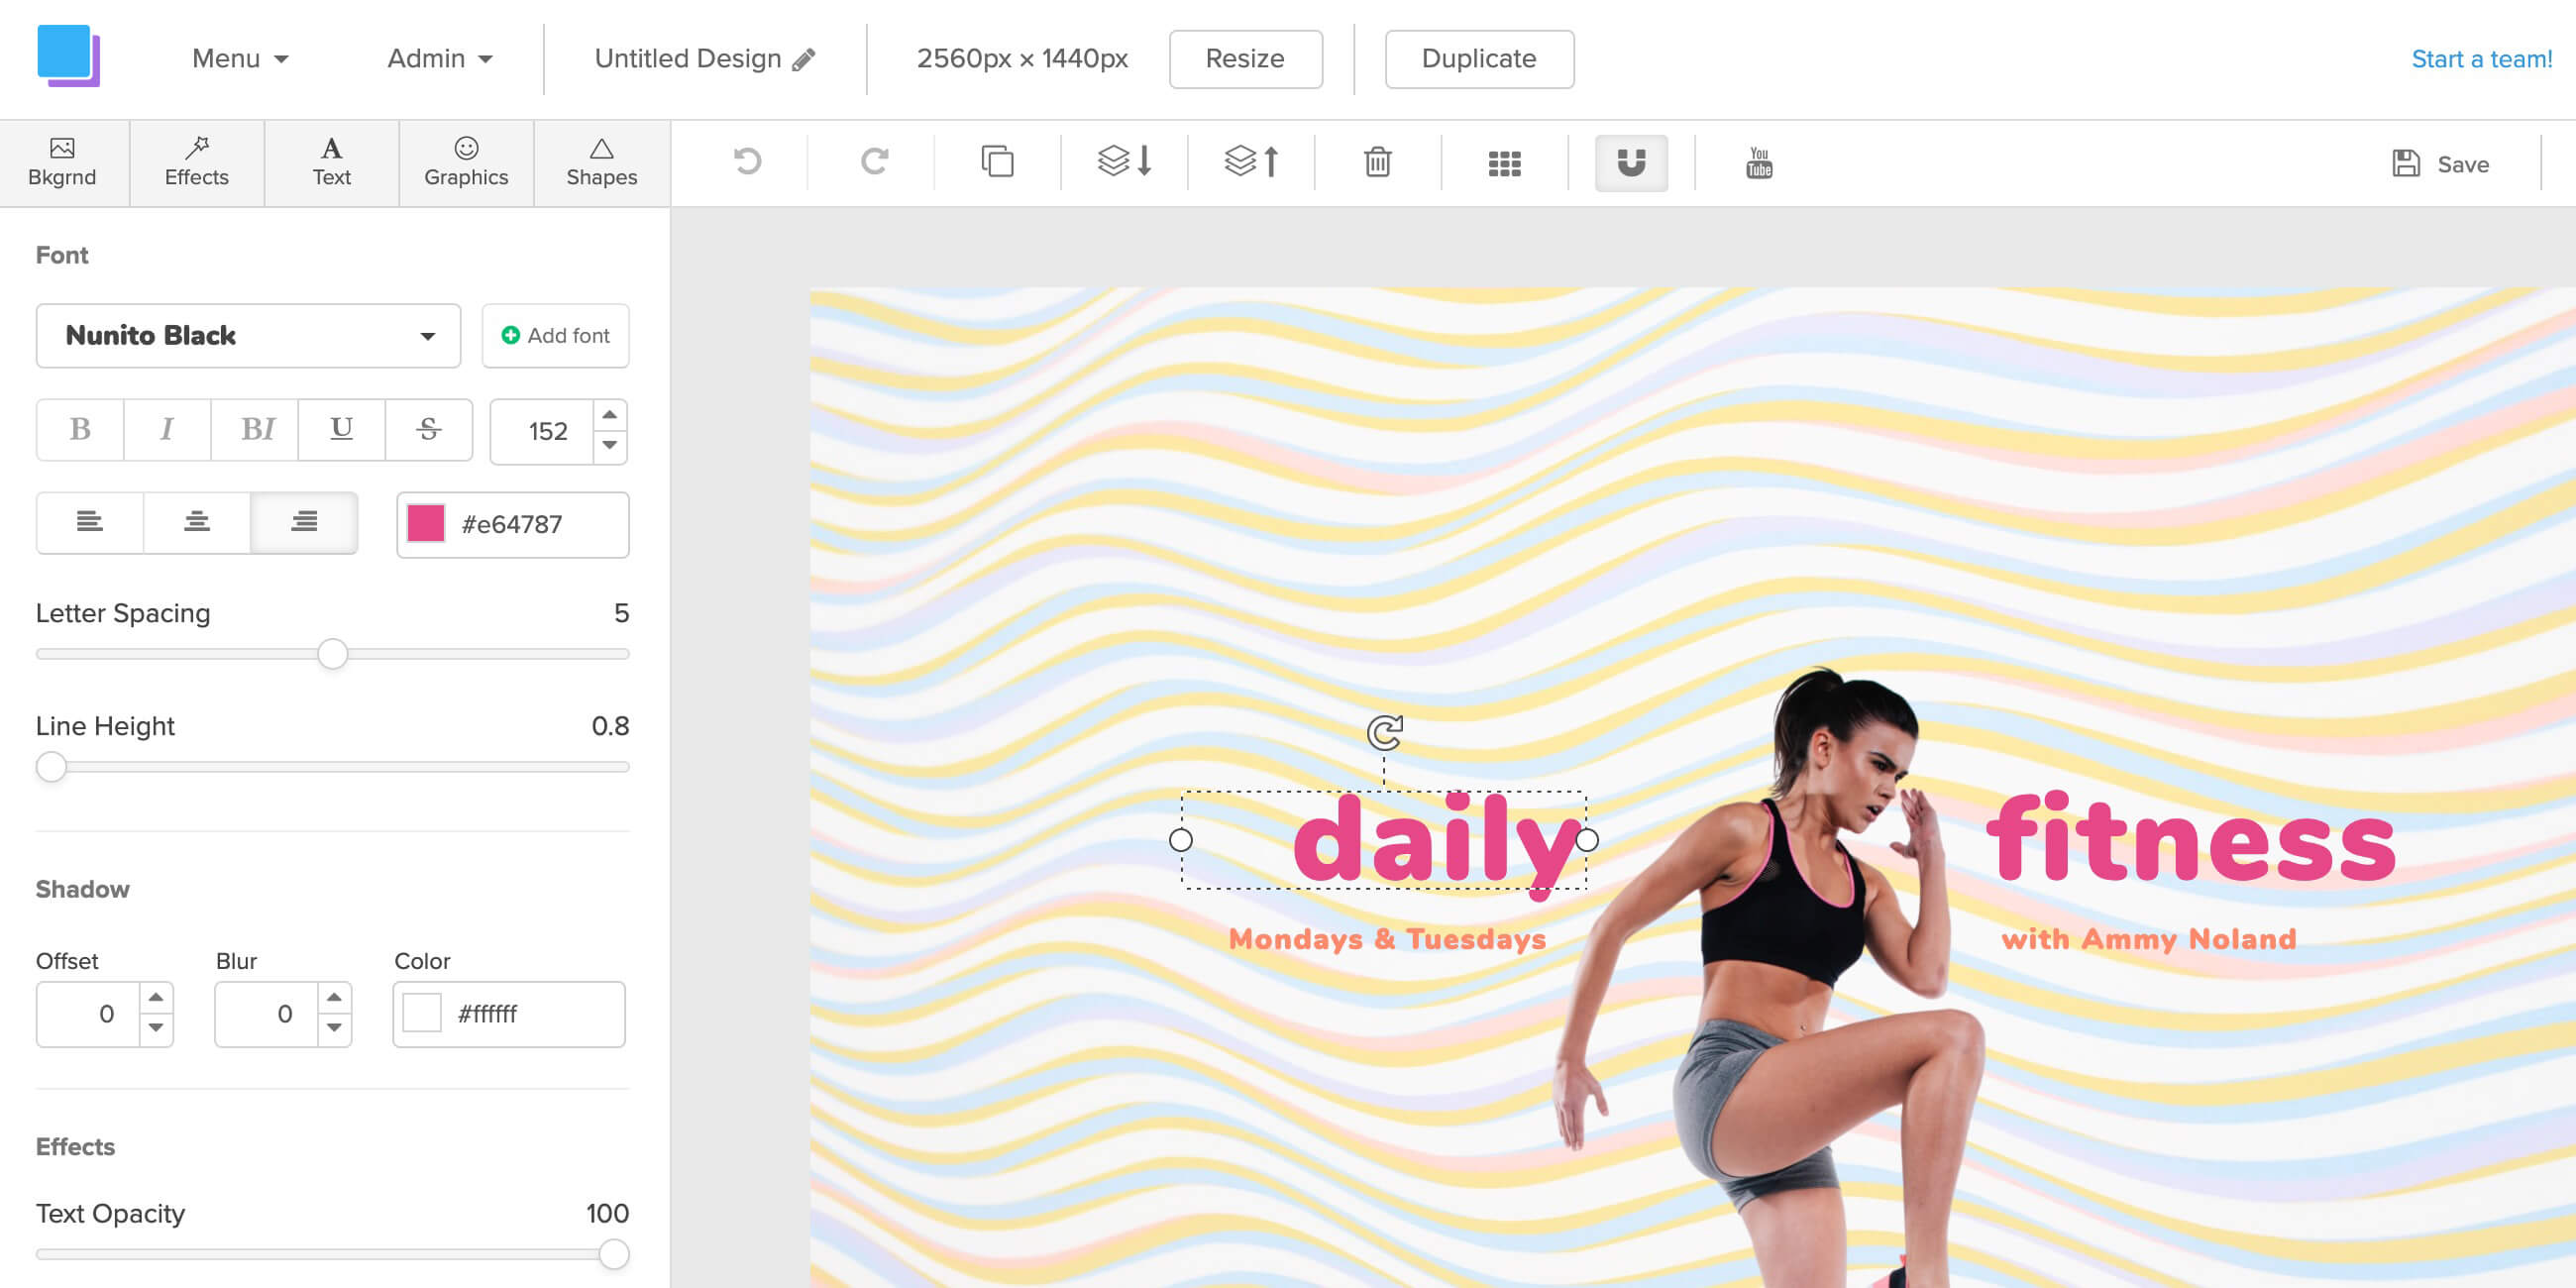This screenshot has width=2576, height=1288.
Task: Click the copy element icon
Action: [x=997, y=161]
